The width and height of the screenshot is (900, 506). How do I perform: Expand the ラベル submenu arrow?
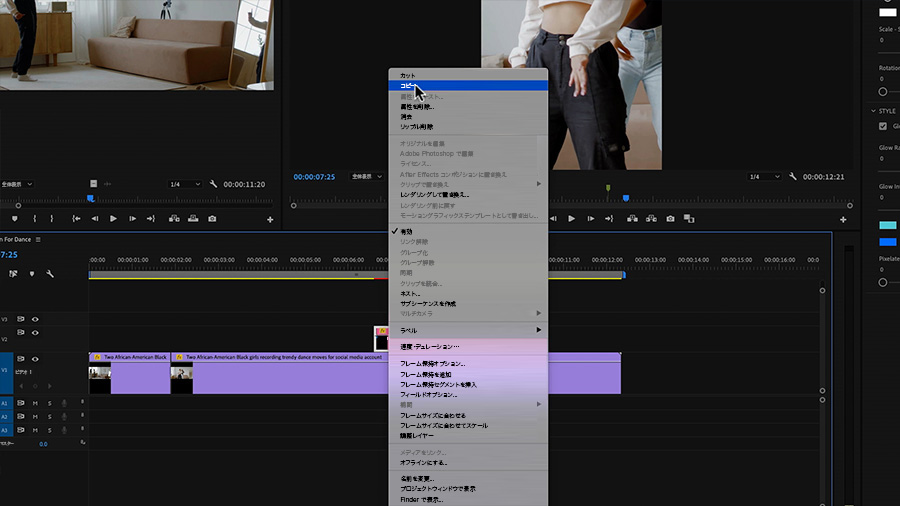click(x=538, y=330)
